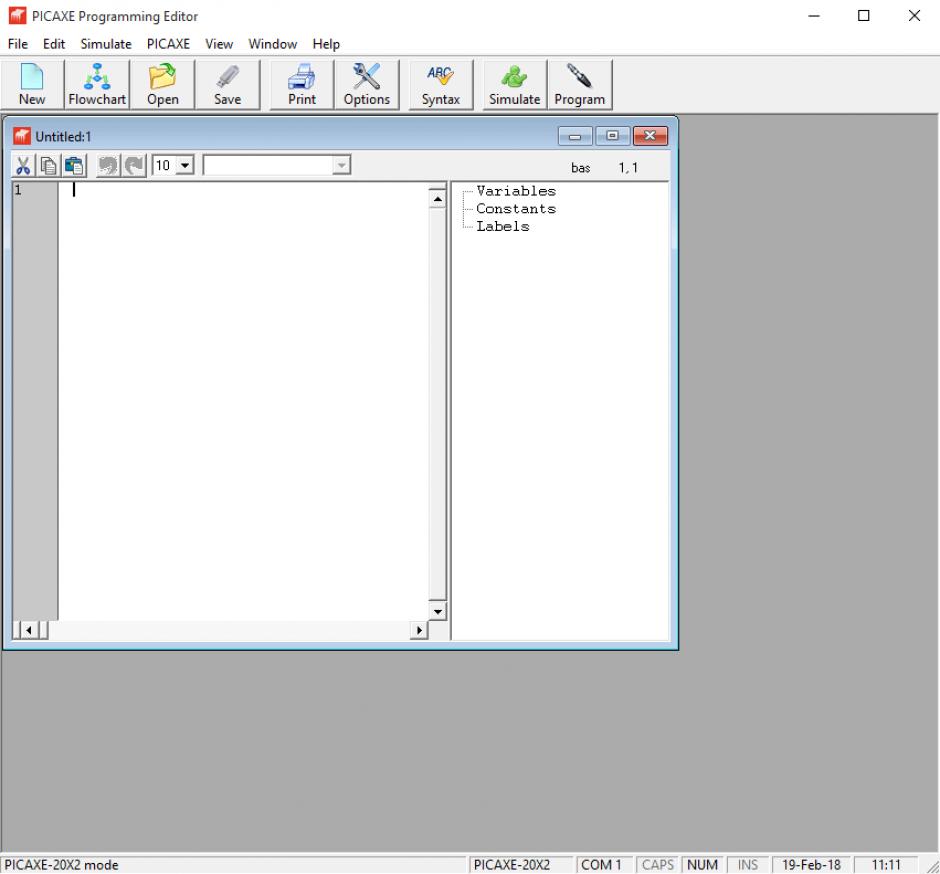Paste using clipboard icon
The width and height of the screenshot is (940, 874).
[x=74, y=165]
